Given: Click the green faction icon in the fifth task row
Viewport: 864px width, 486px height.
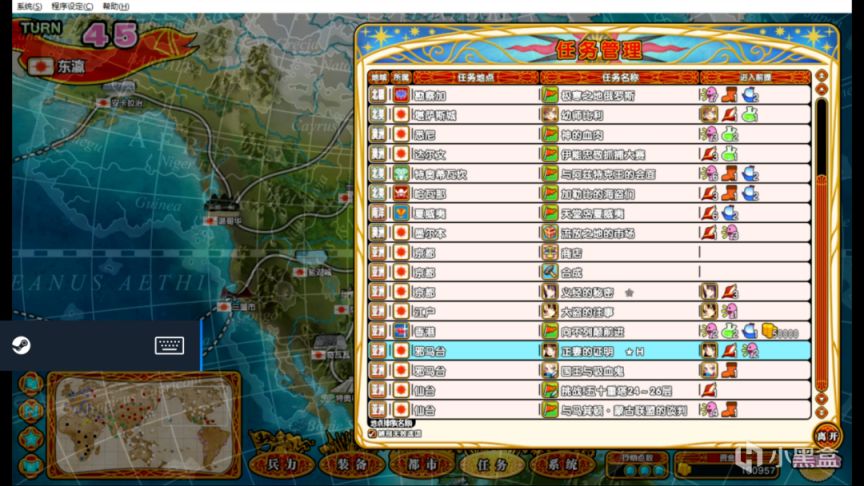Looking at the screenshot, I should pos(401,174).
